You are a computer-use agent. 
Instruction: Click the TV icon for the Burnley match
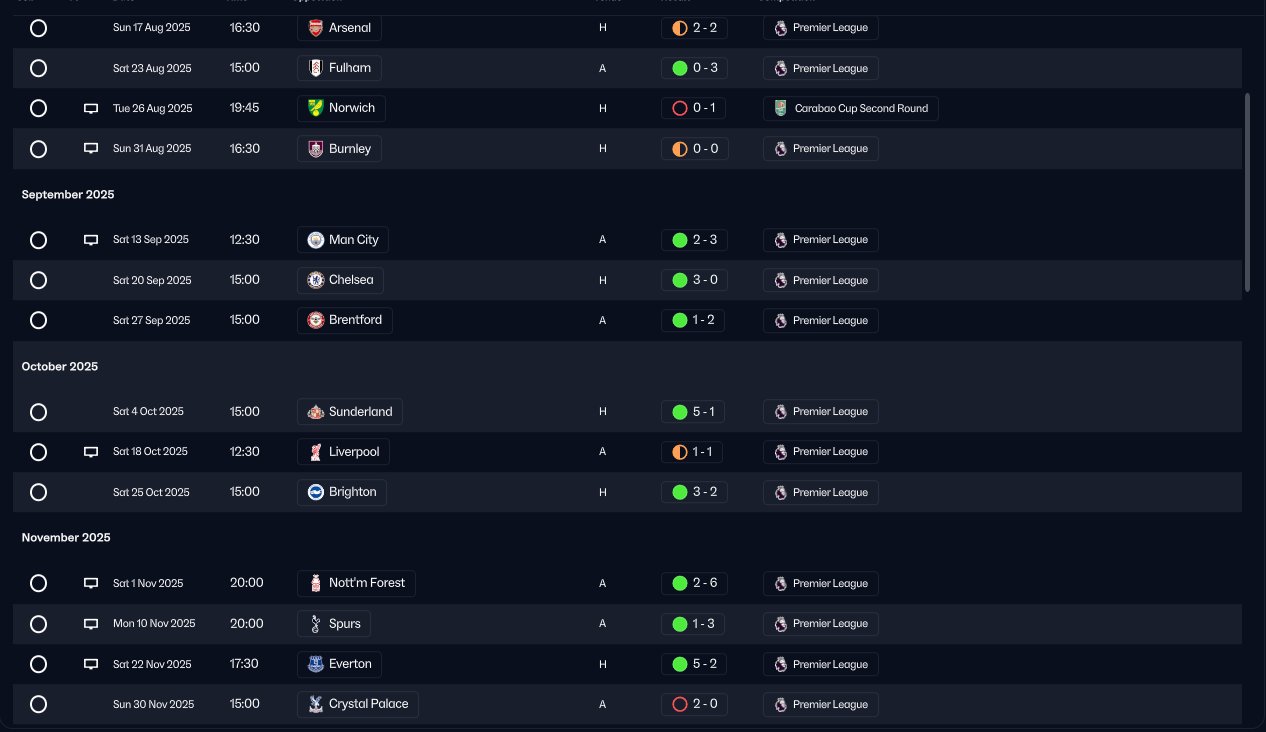(91, 149)
